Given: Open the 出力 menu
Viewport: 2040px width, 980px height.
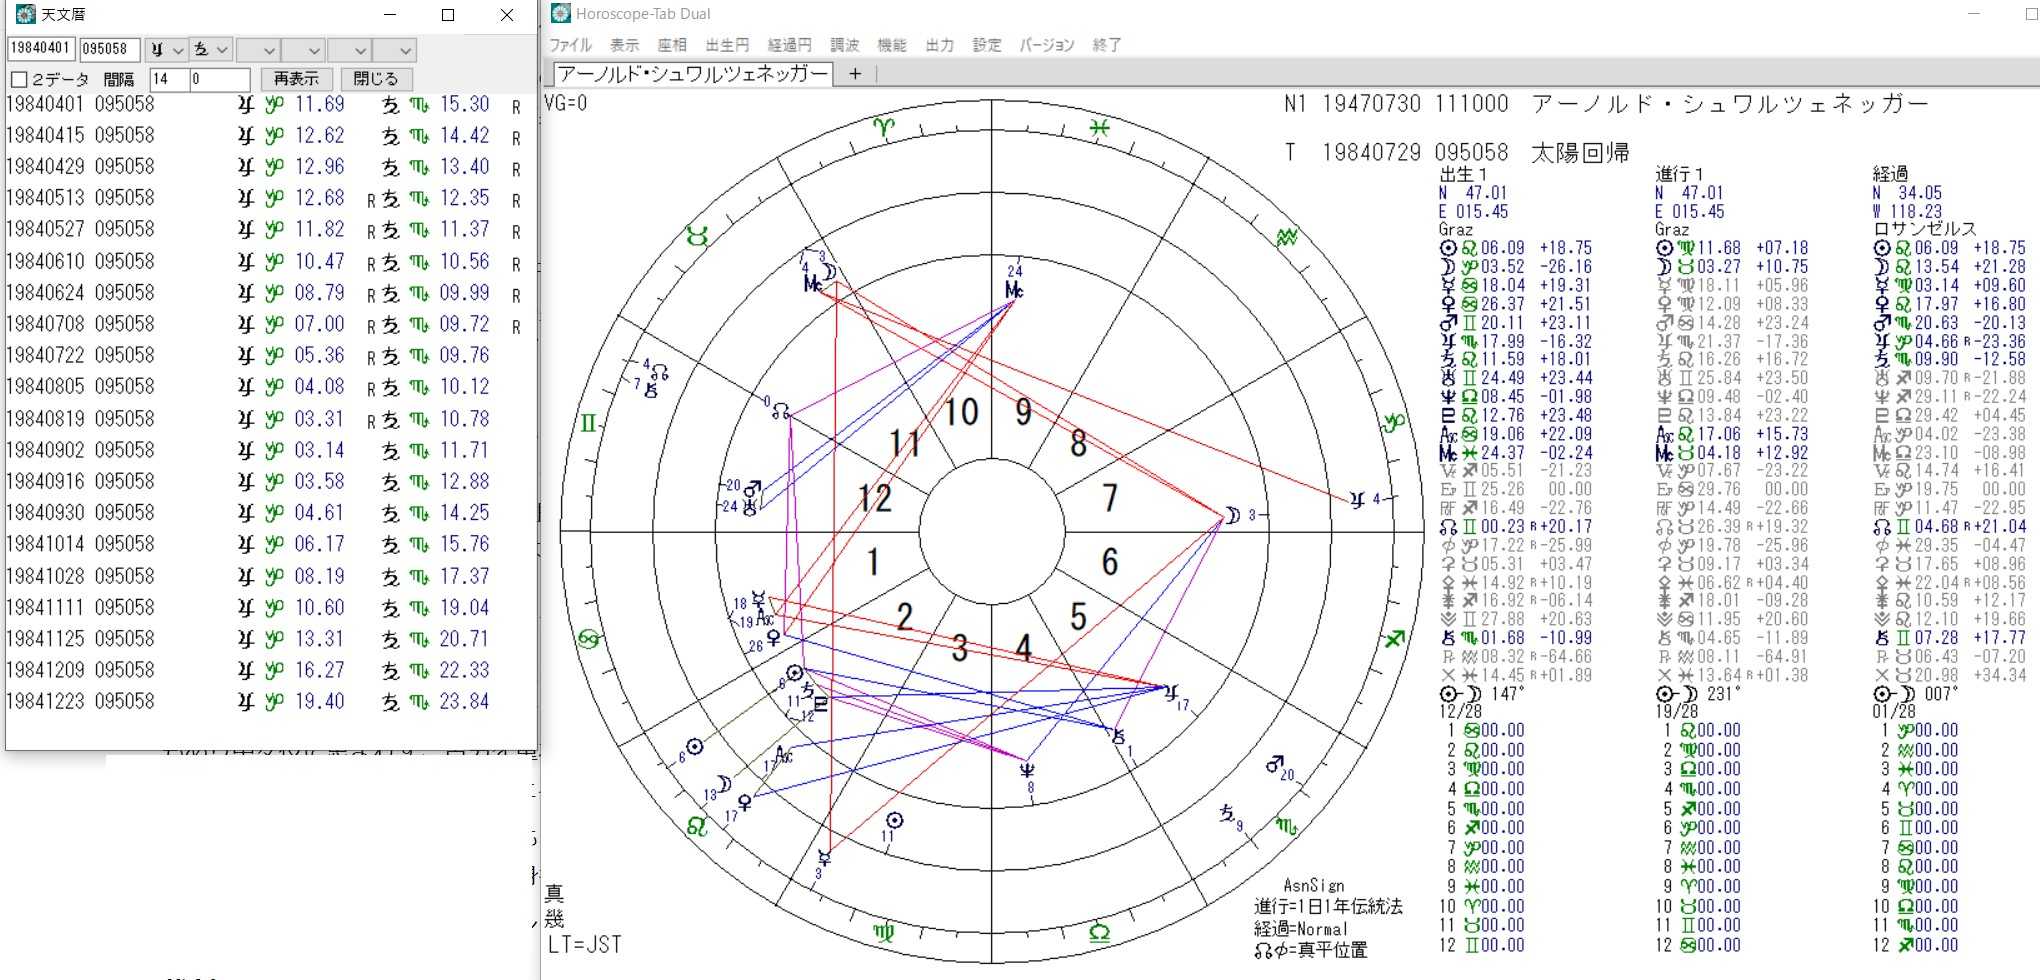Looking at the screenshot, I should pos(940,45).
